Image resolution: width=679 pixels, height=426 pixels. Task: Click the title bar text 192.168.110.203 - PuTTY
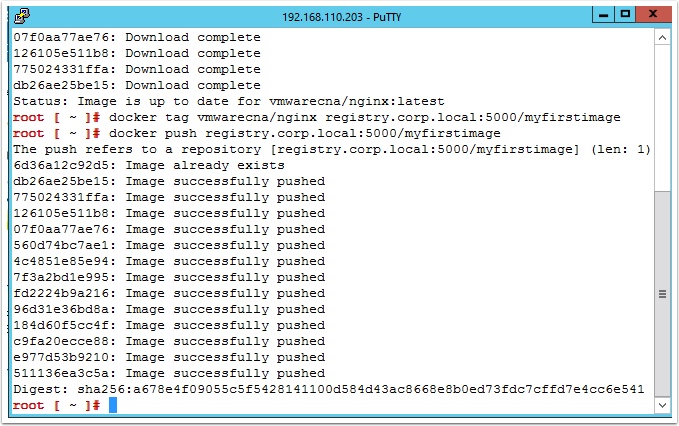tap(342, 17)
